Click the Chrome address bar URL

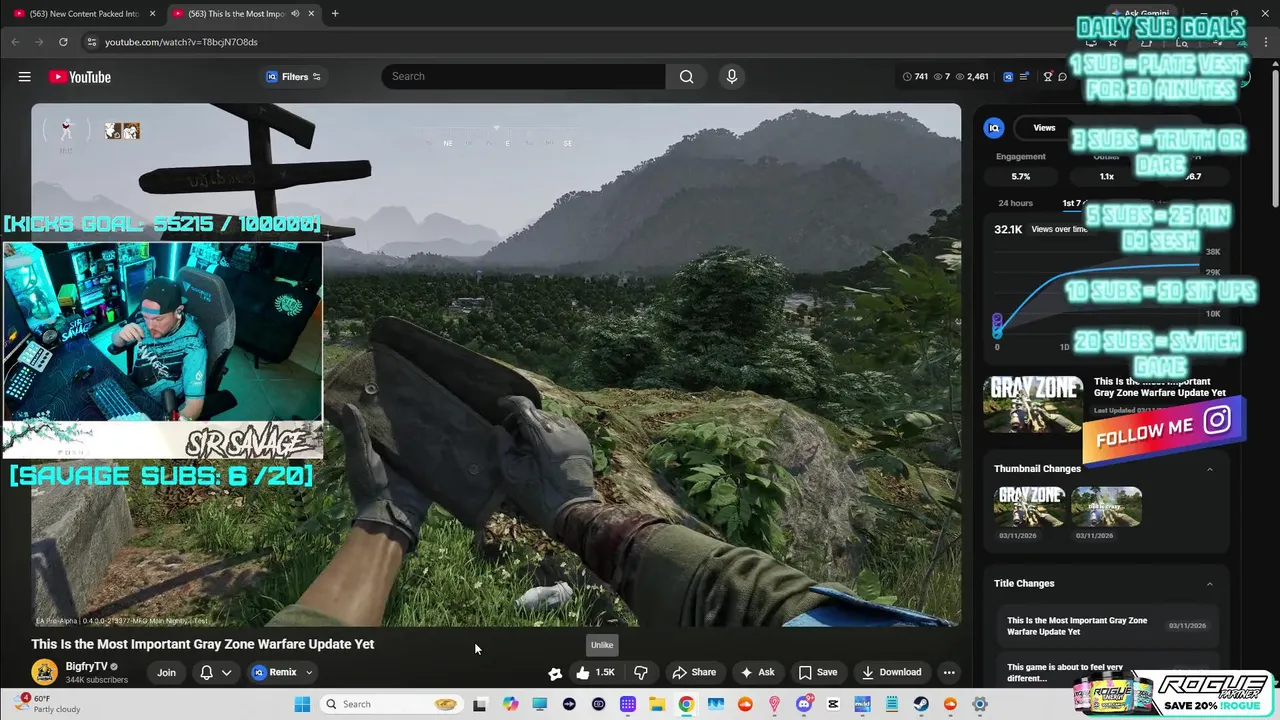pyautogui.click(x=181, y=42)
